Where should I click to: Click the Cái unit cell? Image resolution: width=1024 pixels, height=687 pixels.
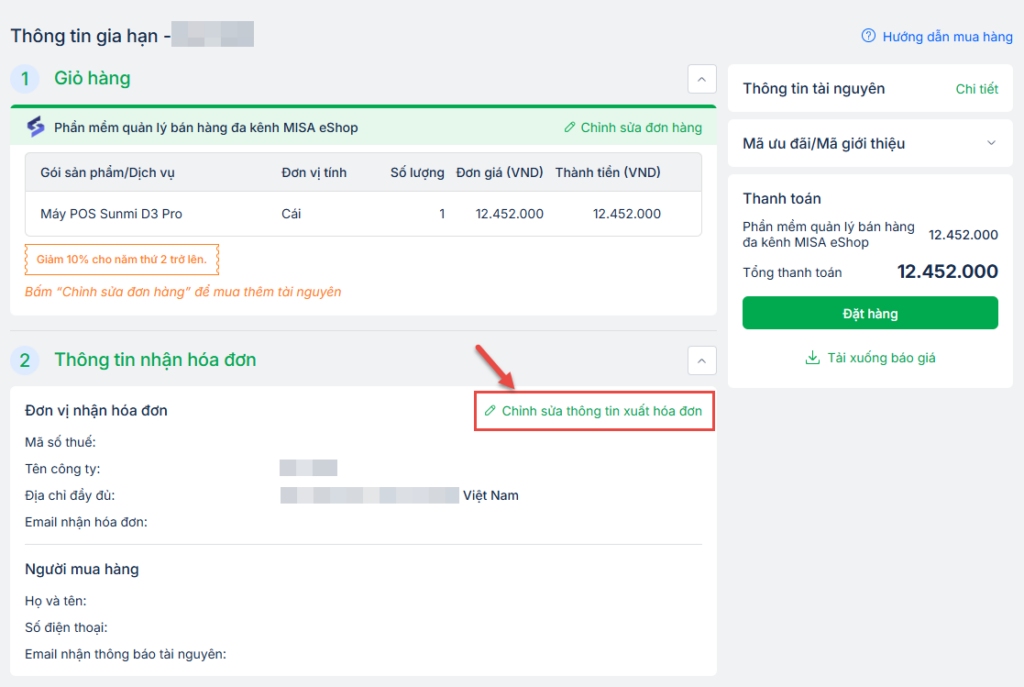291,214
